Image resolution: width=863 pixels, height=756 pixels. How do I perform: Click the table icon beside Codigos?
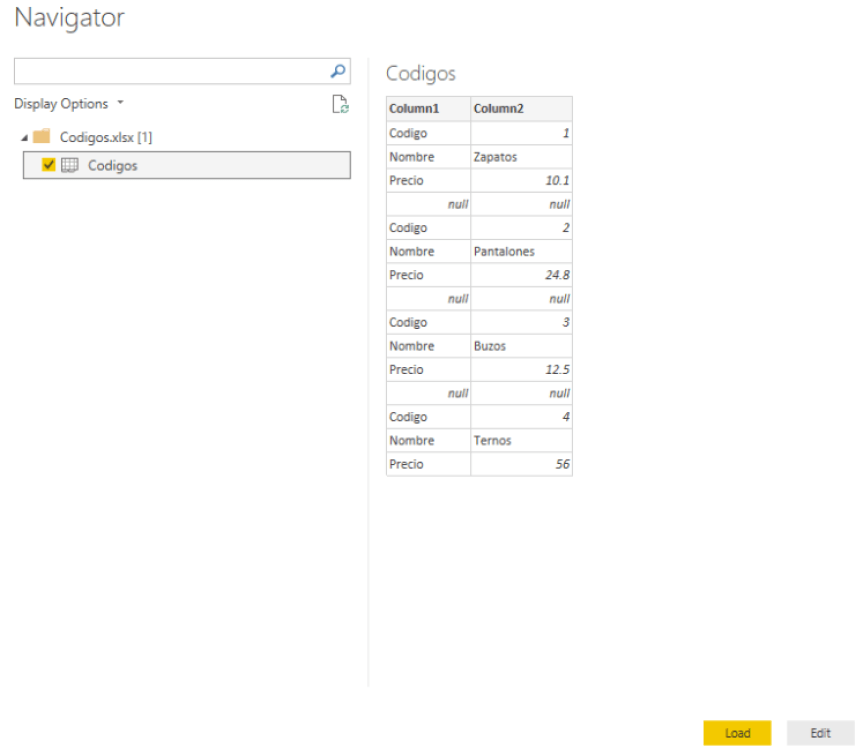pos(70,166)
